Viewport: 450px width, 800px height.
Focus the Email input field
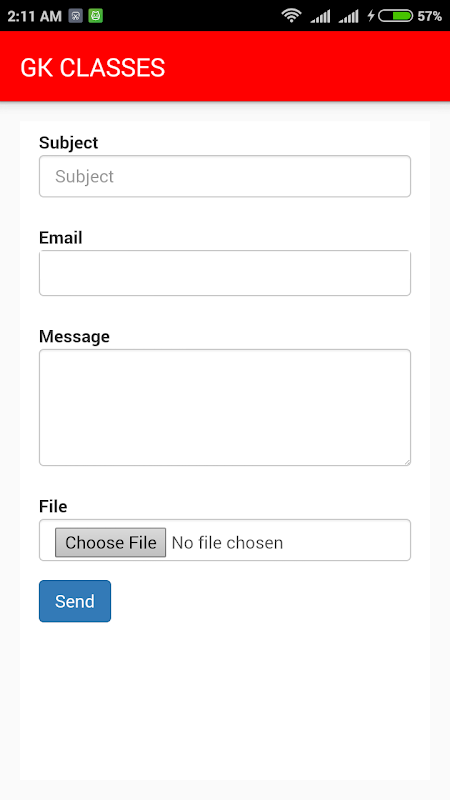(225, 273)
